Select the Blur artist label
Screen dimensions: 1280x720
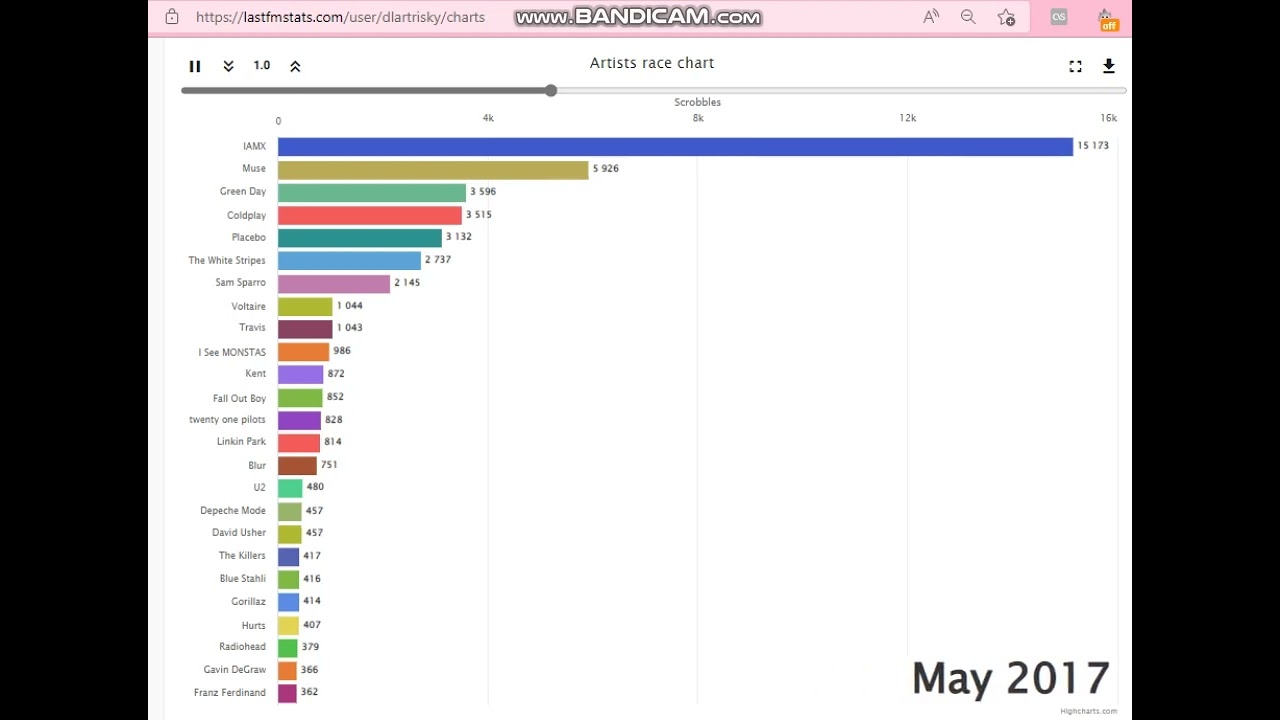pos(257,465)
